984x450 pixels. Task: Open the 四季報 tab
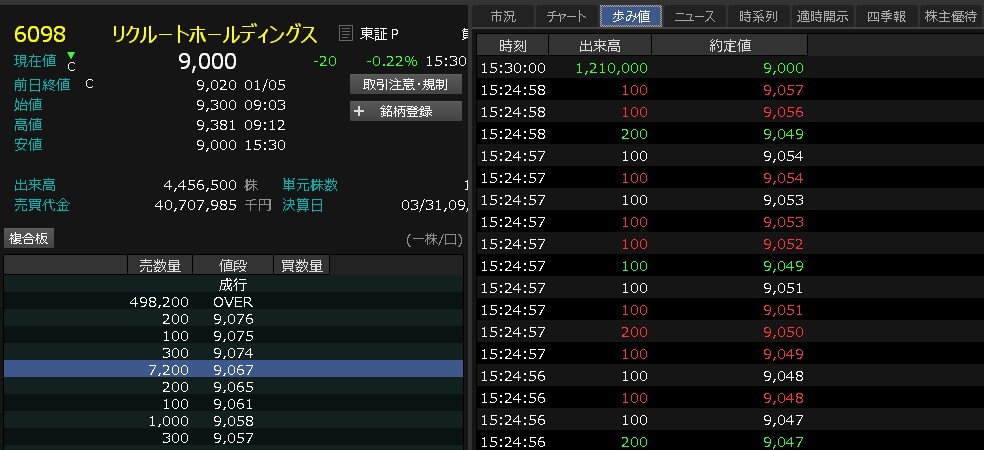[x=885, y=16]
